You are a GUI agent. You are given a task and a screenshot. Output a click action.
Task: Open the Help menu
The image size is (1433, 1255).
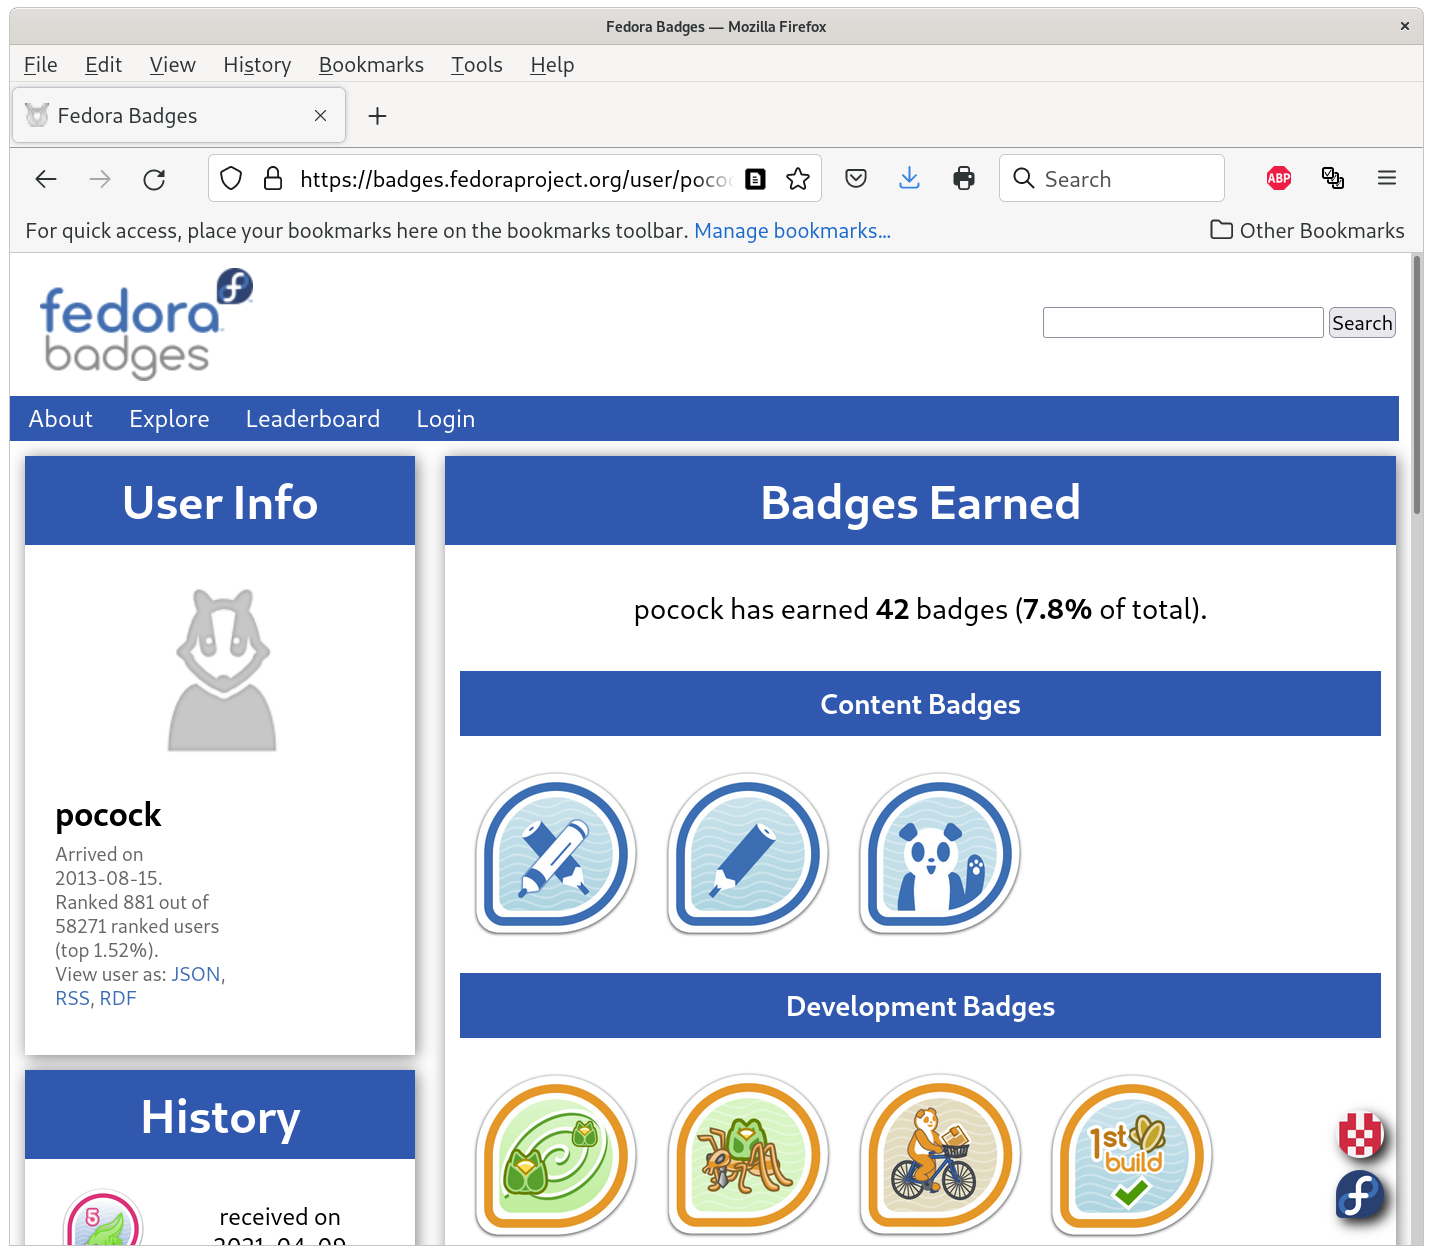tap(552, 65)
